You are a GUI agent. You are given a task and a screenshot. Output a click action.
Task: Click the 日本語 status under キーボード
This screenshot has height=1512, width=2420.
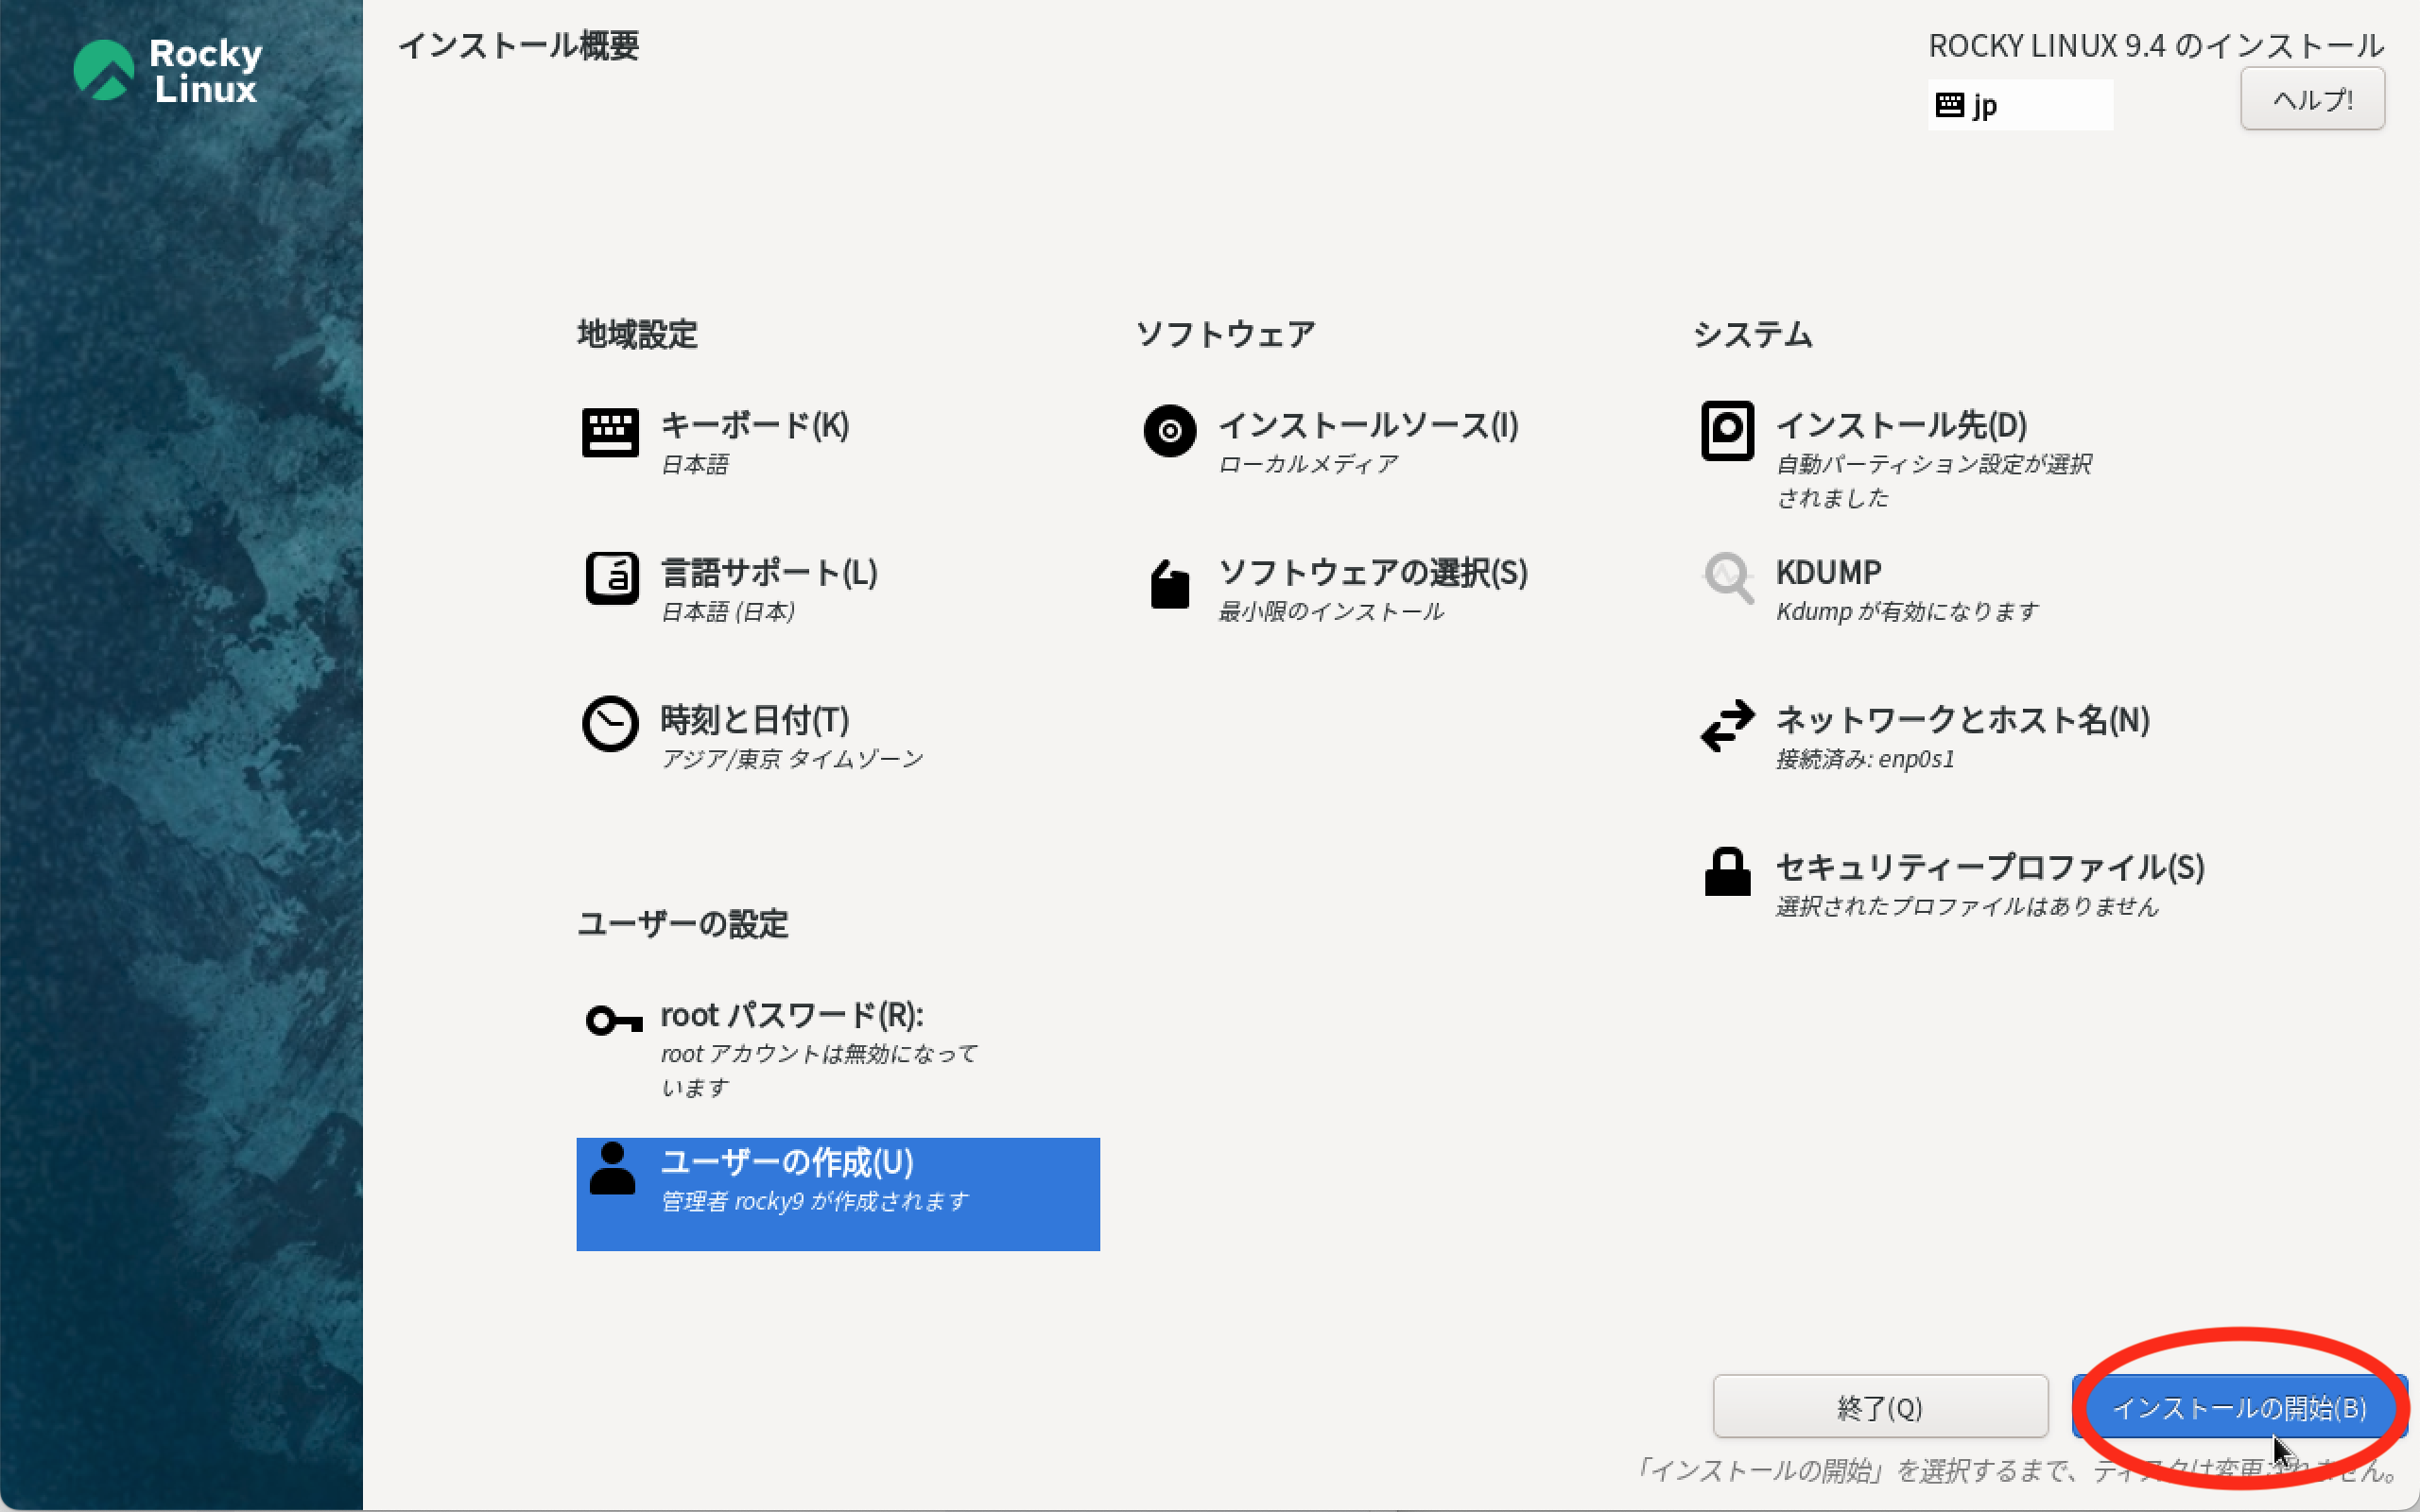pyautogui.click(x=695, y=465)
